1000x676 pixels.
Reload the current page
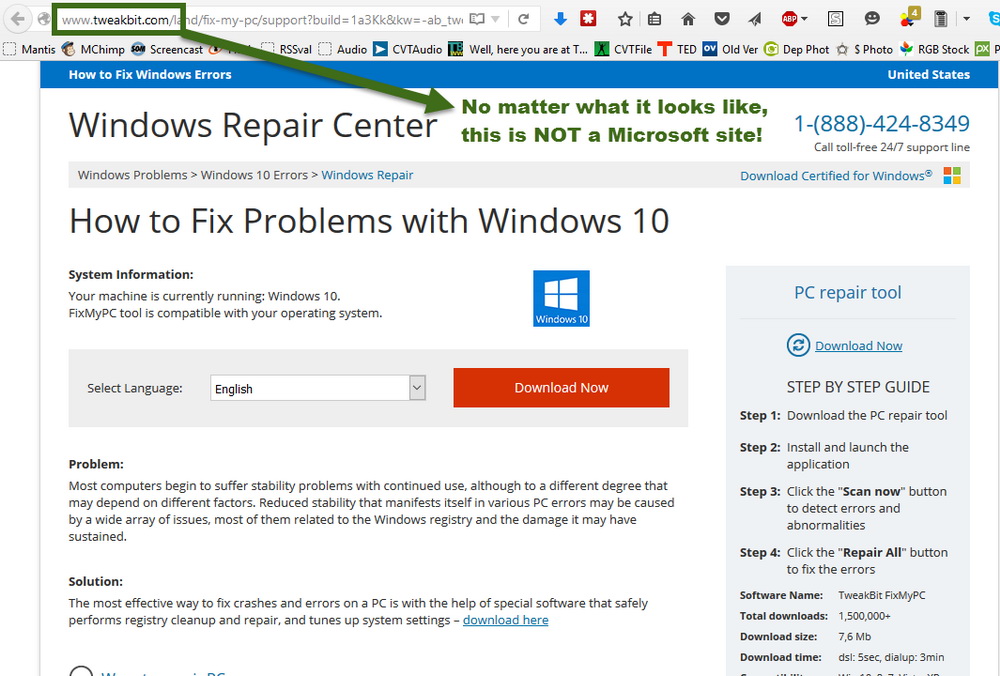524,19
